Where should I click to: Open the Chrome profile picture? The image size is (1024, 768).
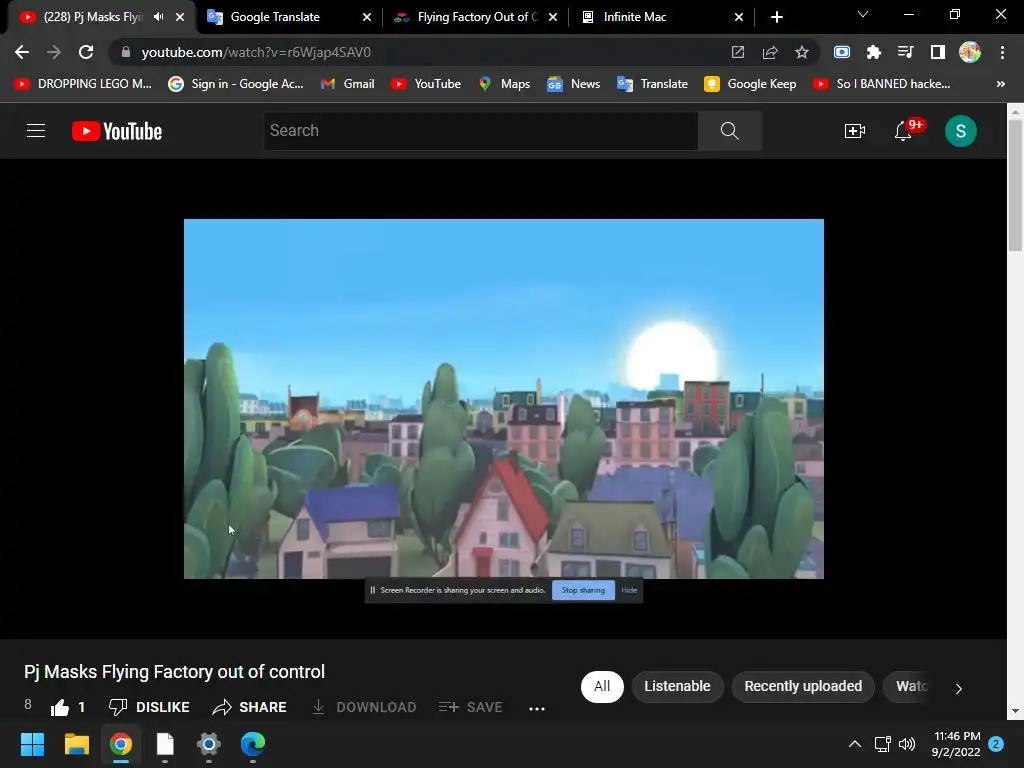[x=970, y=52]
